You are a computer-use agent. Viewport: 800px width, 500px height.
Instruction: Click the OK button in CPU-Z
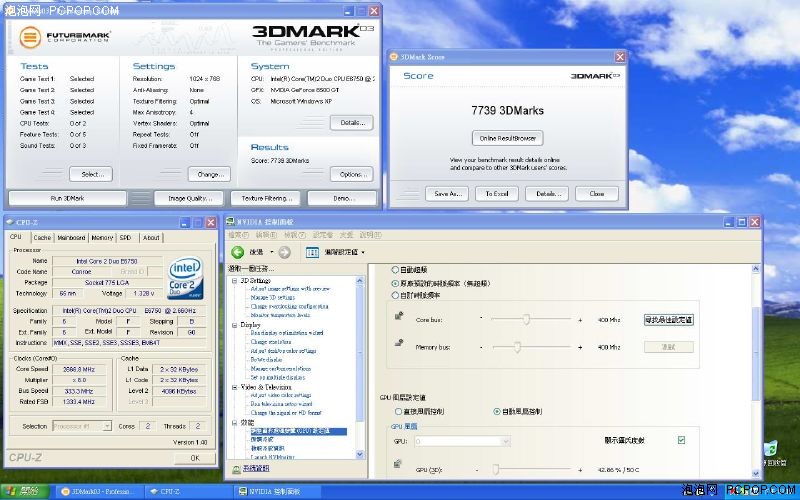(x=194, y=458)
